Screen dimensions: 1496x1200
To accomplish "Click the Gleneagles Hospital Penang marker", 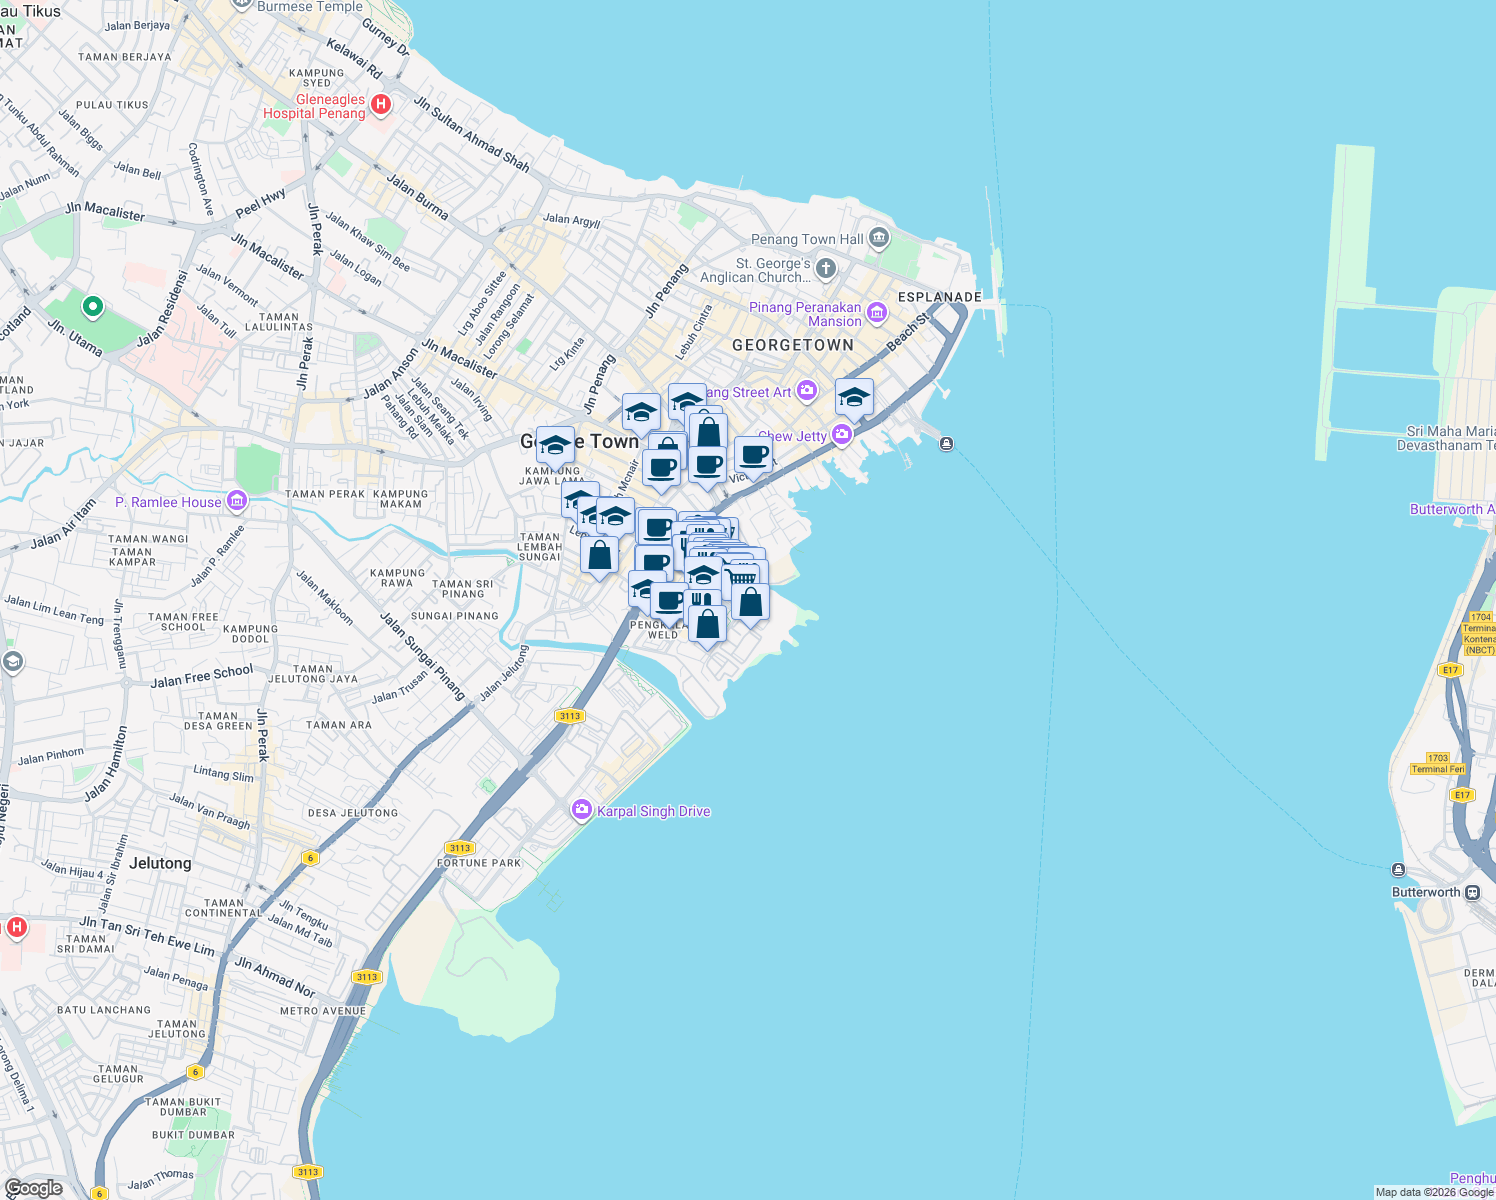I will [x=382, y=105].
